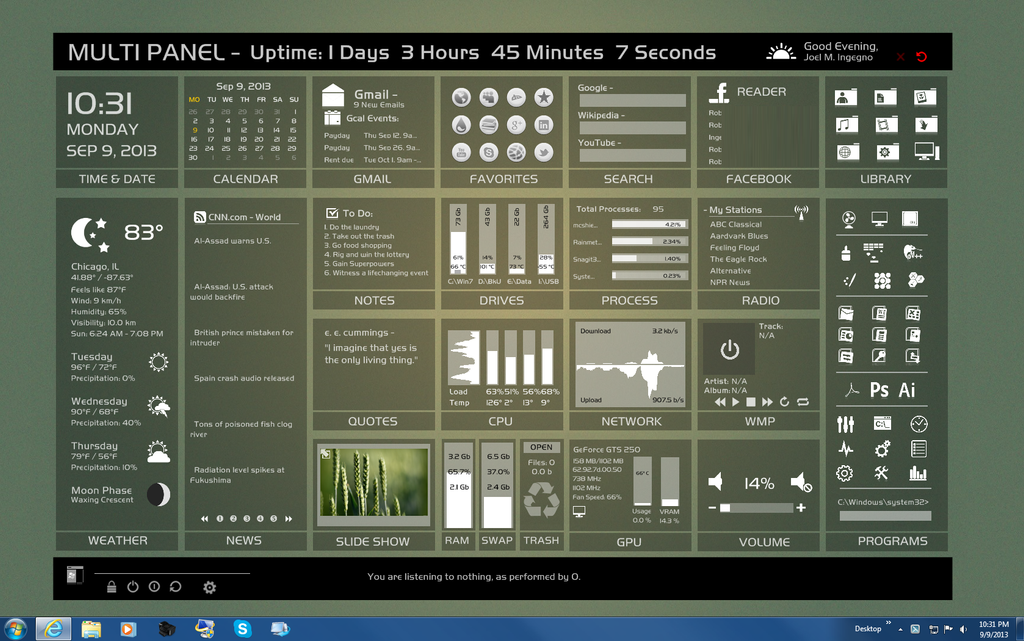Image resolution: width=1024 pixels, height=641 pixels.
Task: Open the Twitter favorite icon
Action: click(x=543, y=152)
